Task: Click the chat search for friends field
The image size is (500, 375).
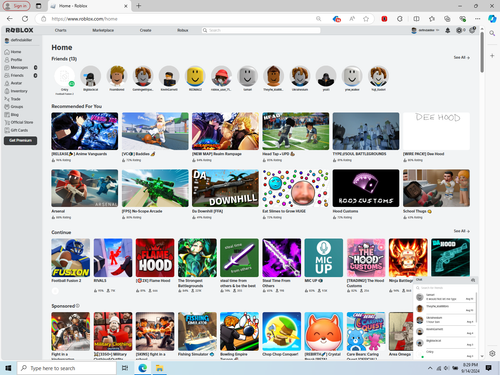Action: click(x=445, y=288)
